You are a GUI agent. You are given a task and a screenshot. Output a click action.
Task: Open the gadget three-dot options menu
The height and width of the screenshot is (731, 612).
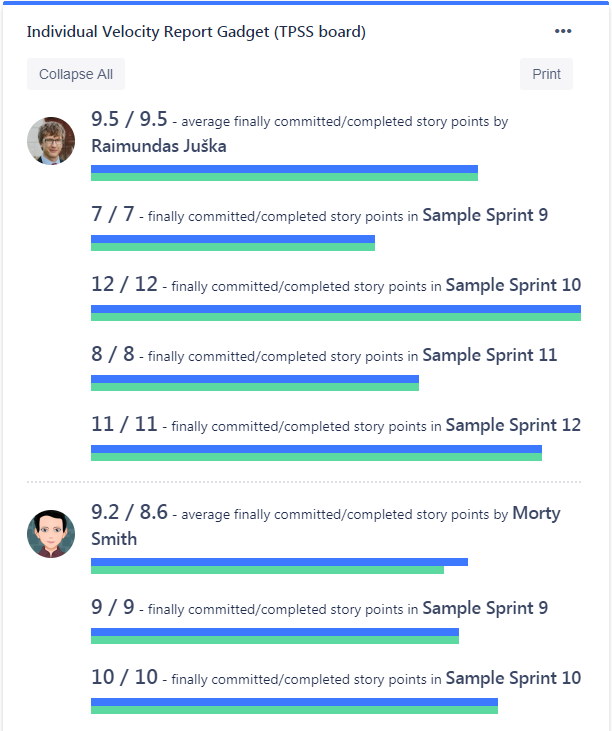coord(563,31)
